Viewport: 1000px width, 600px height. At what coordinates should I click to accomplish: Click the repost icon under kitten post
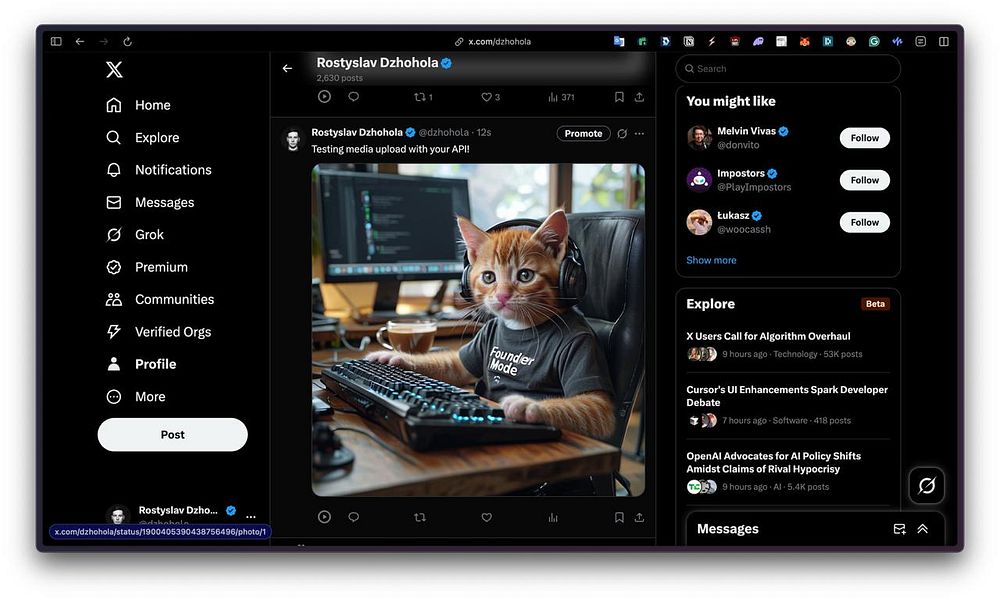[x=420, y=517]
